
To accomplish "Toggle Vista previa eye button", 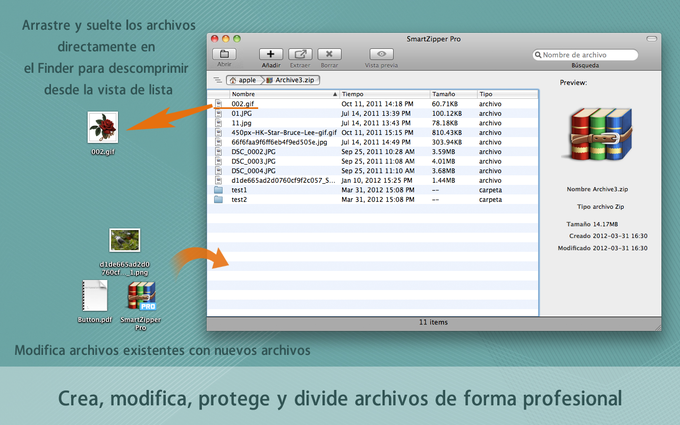I will (x=381, y=54).
